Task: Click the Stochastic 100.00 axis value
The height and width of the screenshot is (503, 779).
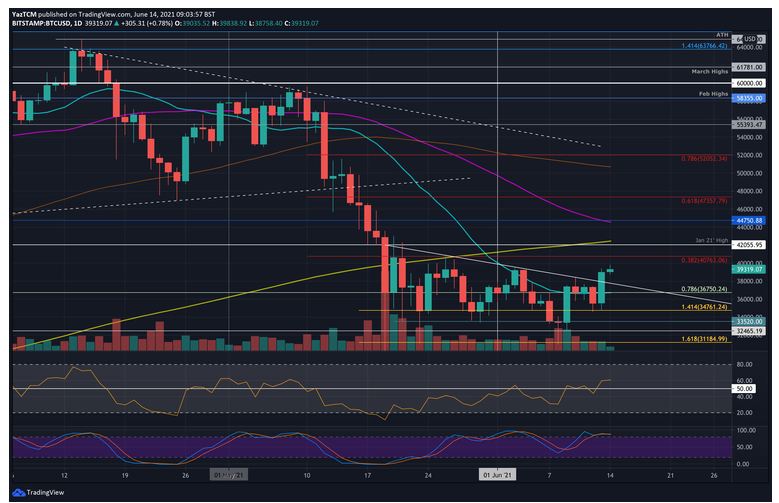Action: [x=745, y=430]
